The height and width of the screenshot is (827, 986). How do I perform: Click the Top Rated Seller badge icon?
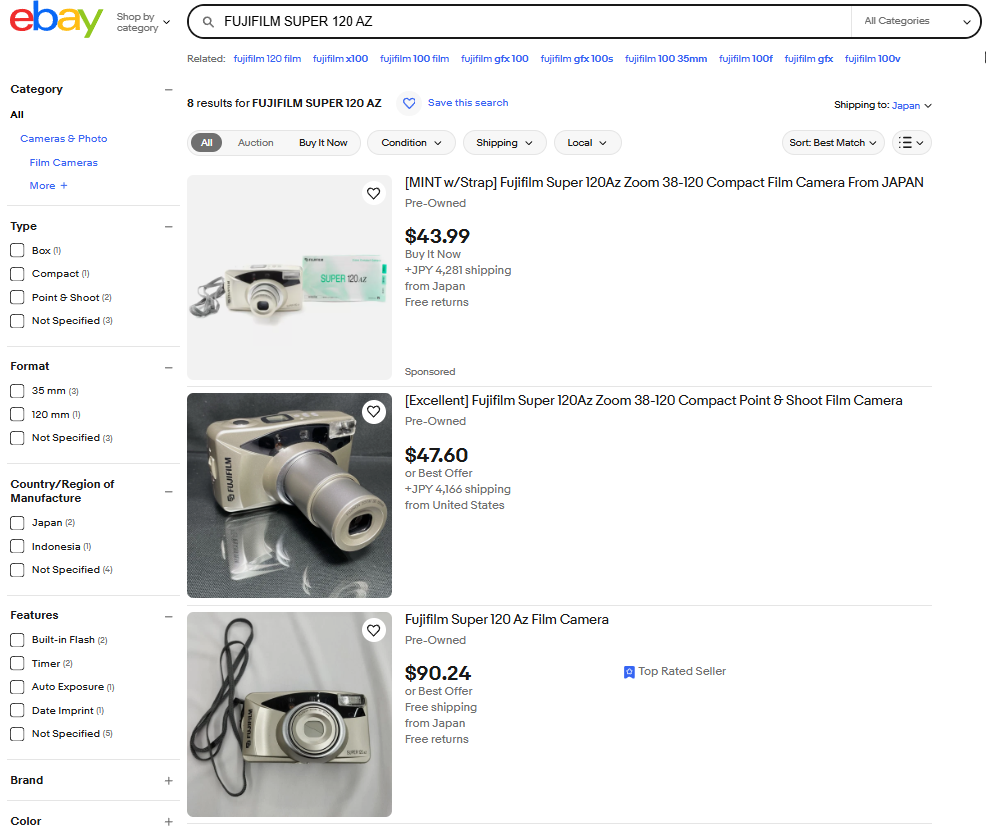click(x=629, y=672)
